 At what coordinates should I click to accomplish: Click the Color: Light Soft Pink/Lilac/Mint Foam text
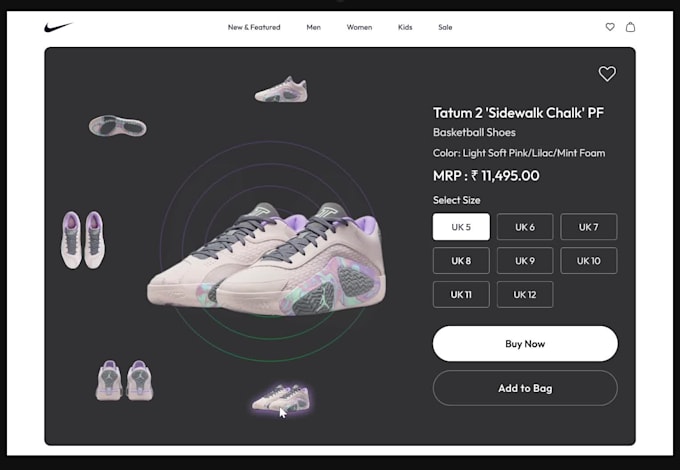pyautogui.click(x=519, y=153)
